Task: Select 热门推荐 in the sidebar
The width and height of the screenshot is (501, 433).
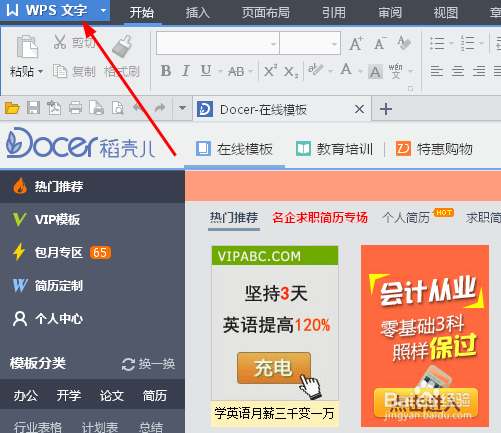Action: click(x=92, y=186)
